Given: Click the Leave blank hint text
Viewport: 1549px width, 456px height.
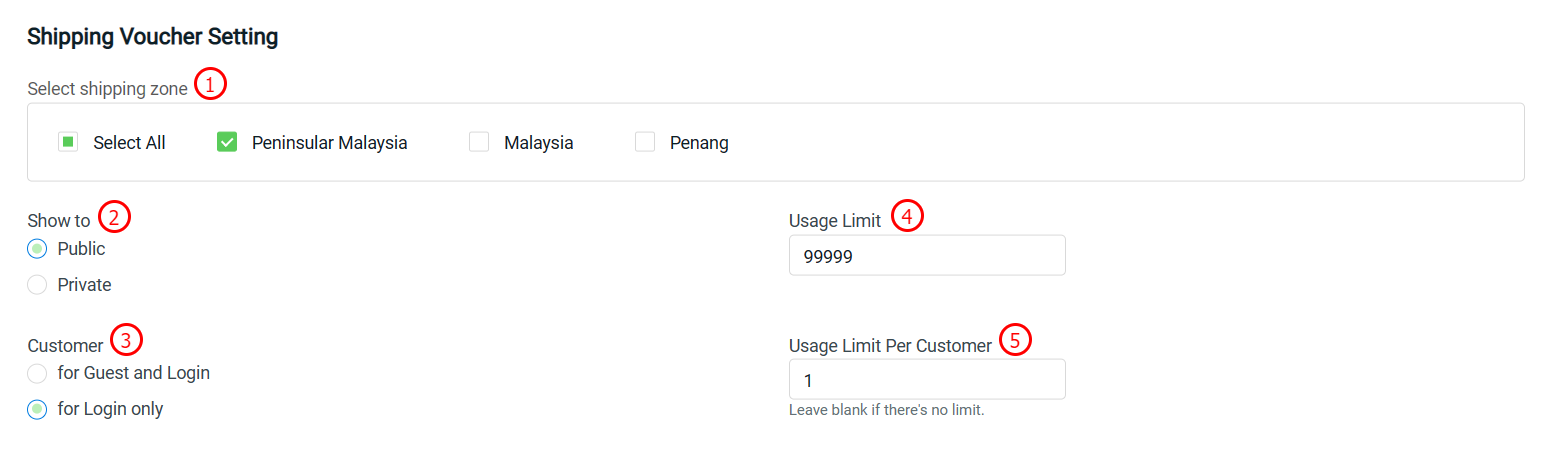Looking at the screenshot, I should coord(886,410).
